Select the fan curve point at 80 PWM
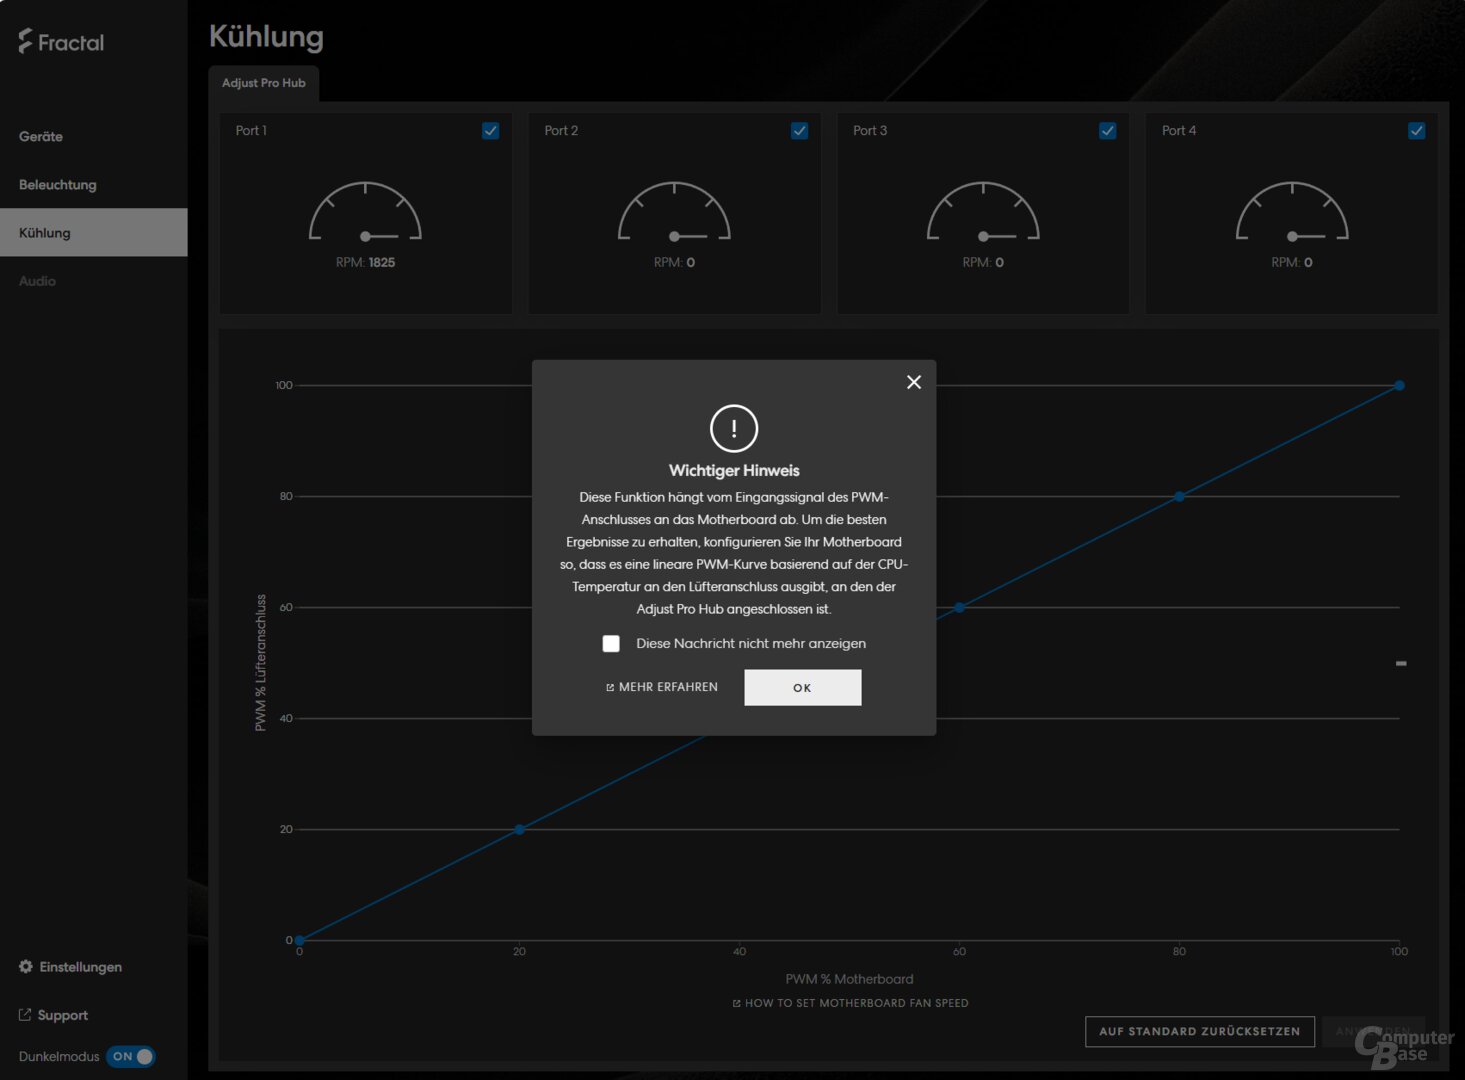The width and height of the screenshot is (1465, 1080). tap(1179, 496)
